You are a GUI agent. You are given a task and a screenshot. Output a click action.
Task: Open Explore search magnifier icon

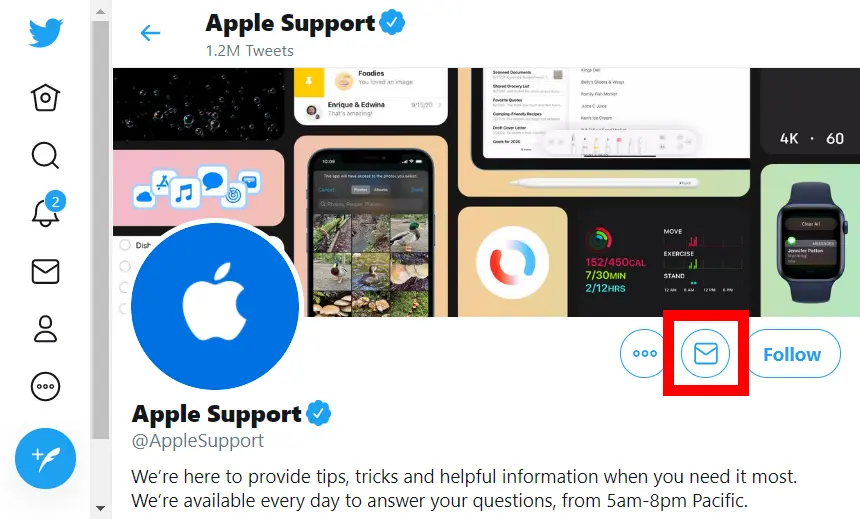point(46,155)
